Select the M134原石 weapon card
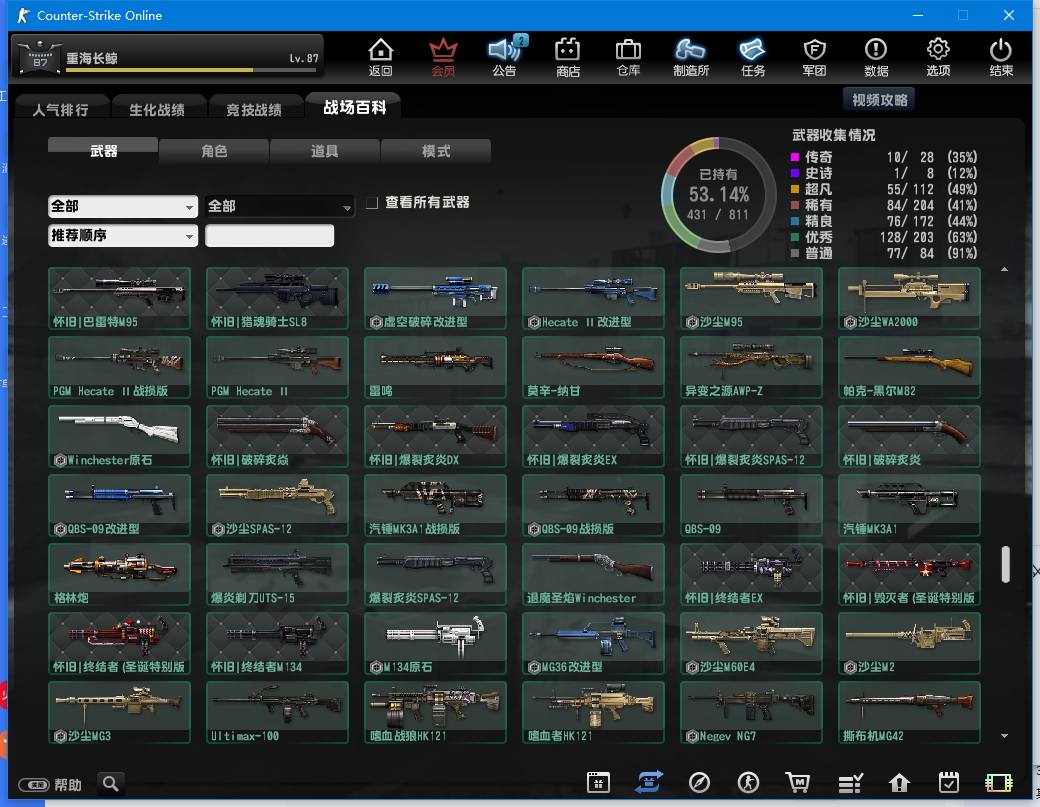 click(x=435, y=643)
